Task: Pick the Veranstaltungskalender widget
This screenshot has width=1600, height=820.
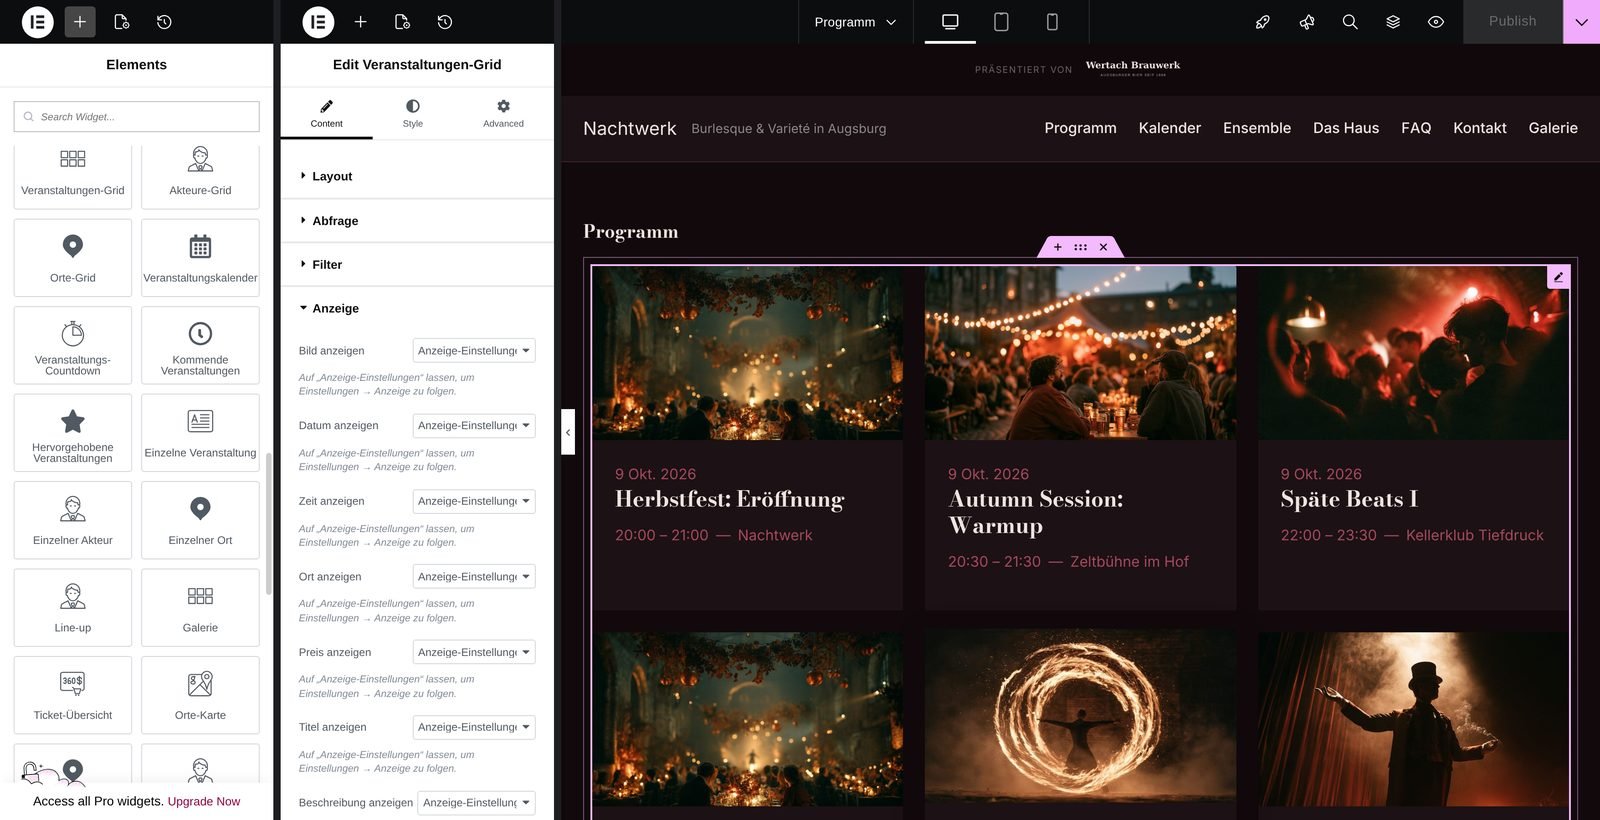Action: coord(200,258)
